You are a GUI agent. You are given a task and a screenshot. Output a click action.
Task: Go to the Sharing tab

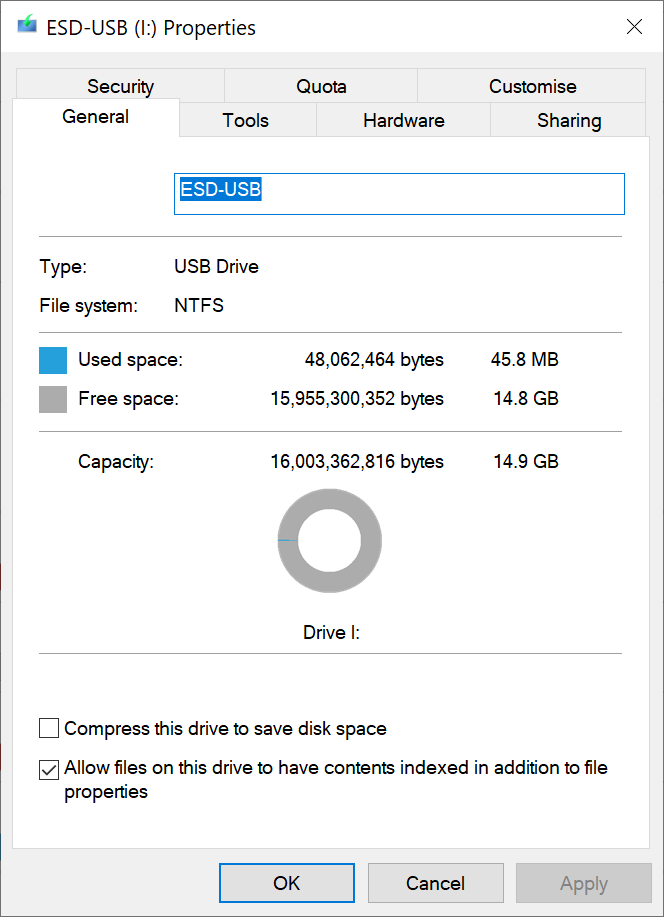point(569,120)
